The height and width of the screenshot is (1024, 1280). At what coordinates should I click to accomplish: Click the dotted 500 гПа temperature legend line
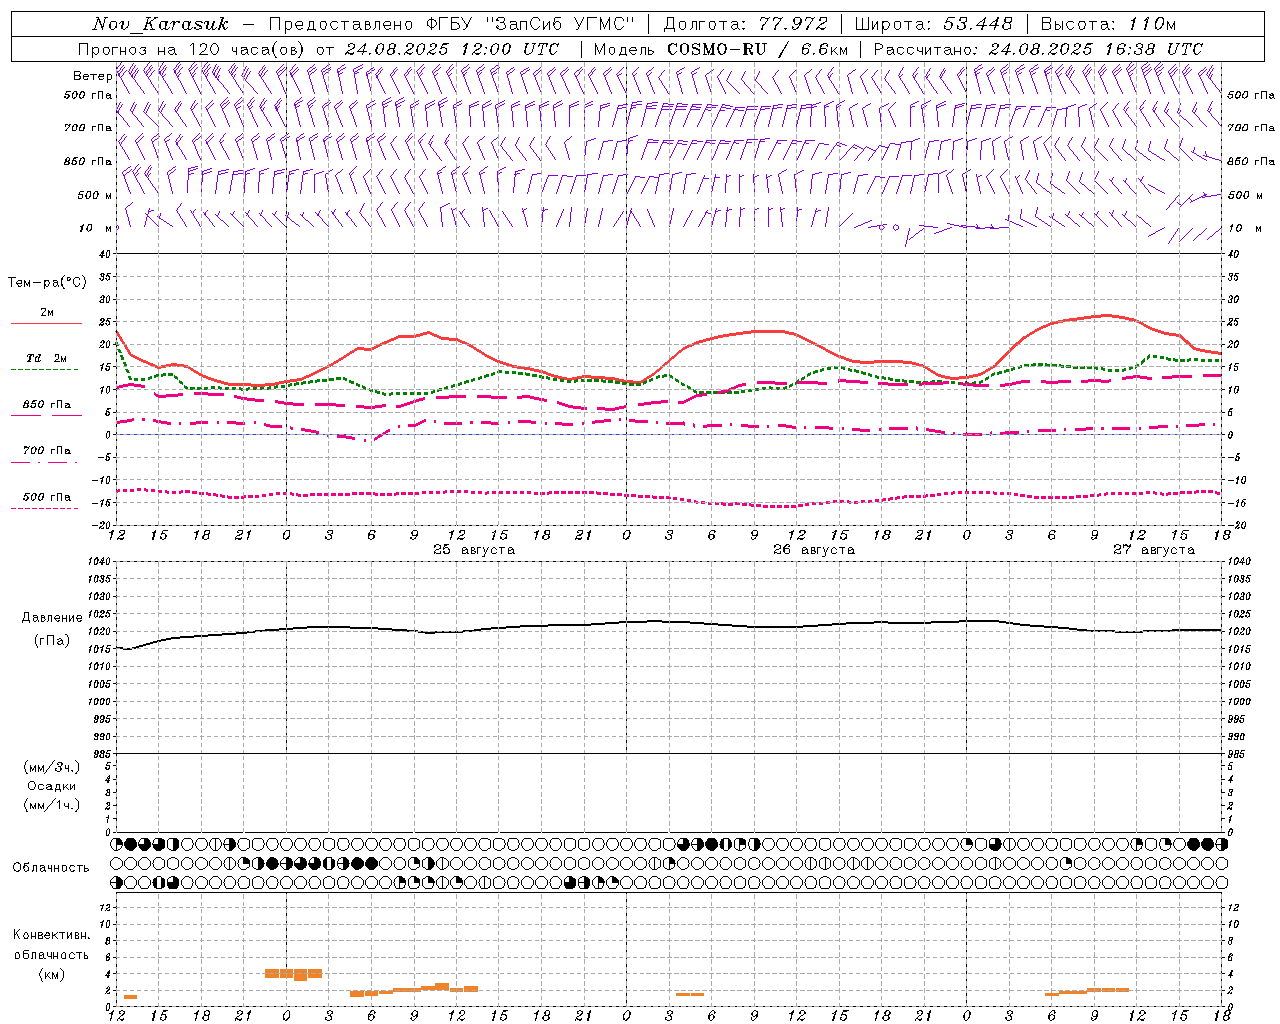tap(44, 508)
